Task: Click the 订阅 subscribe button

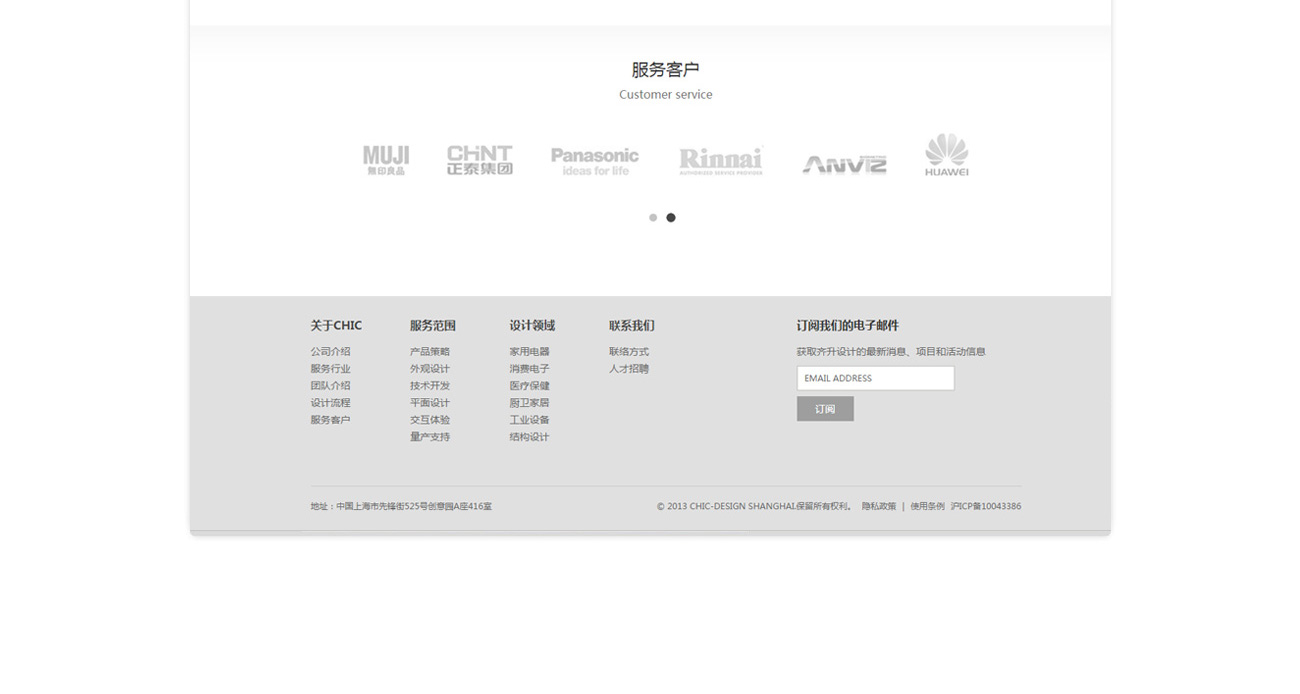Action: (825, 409)
